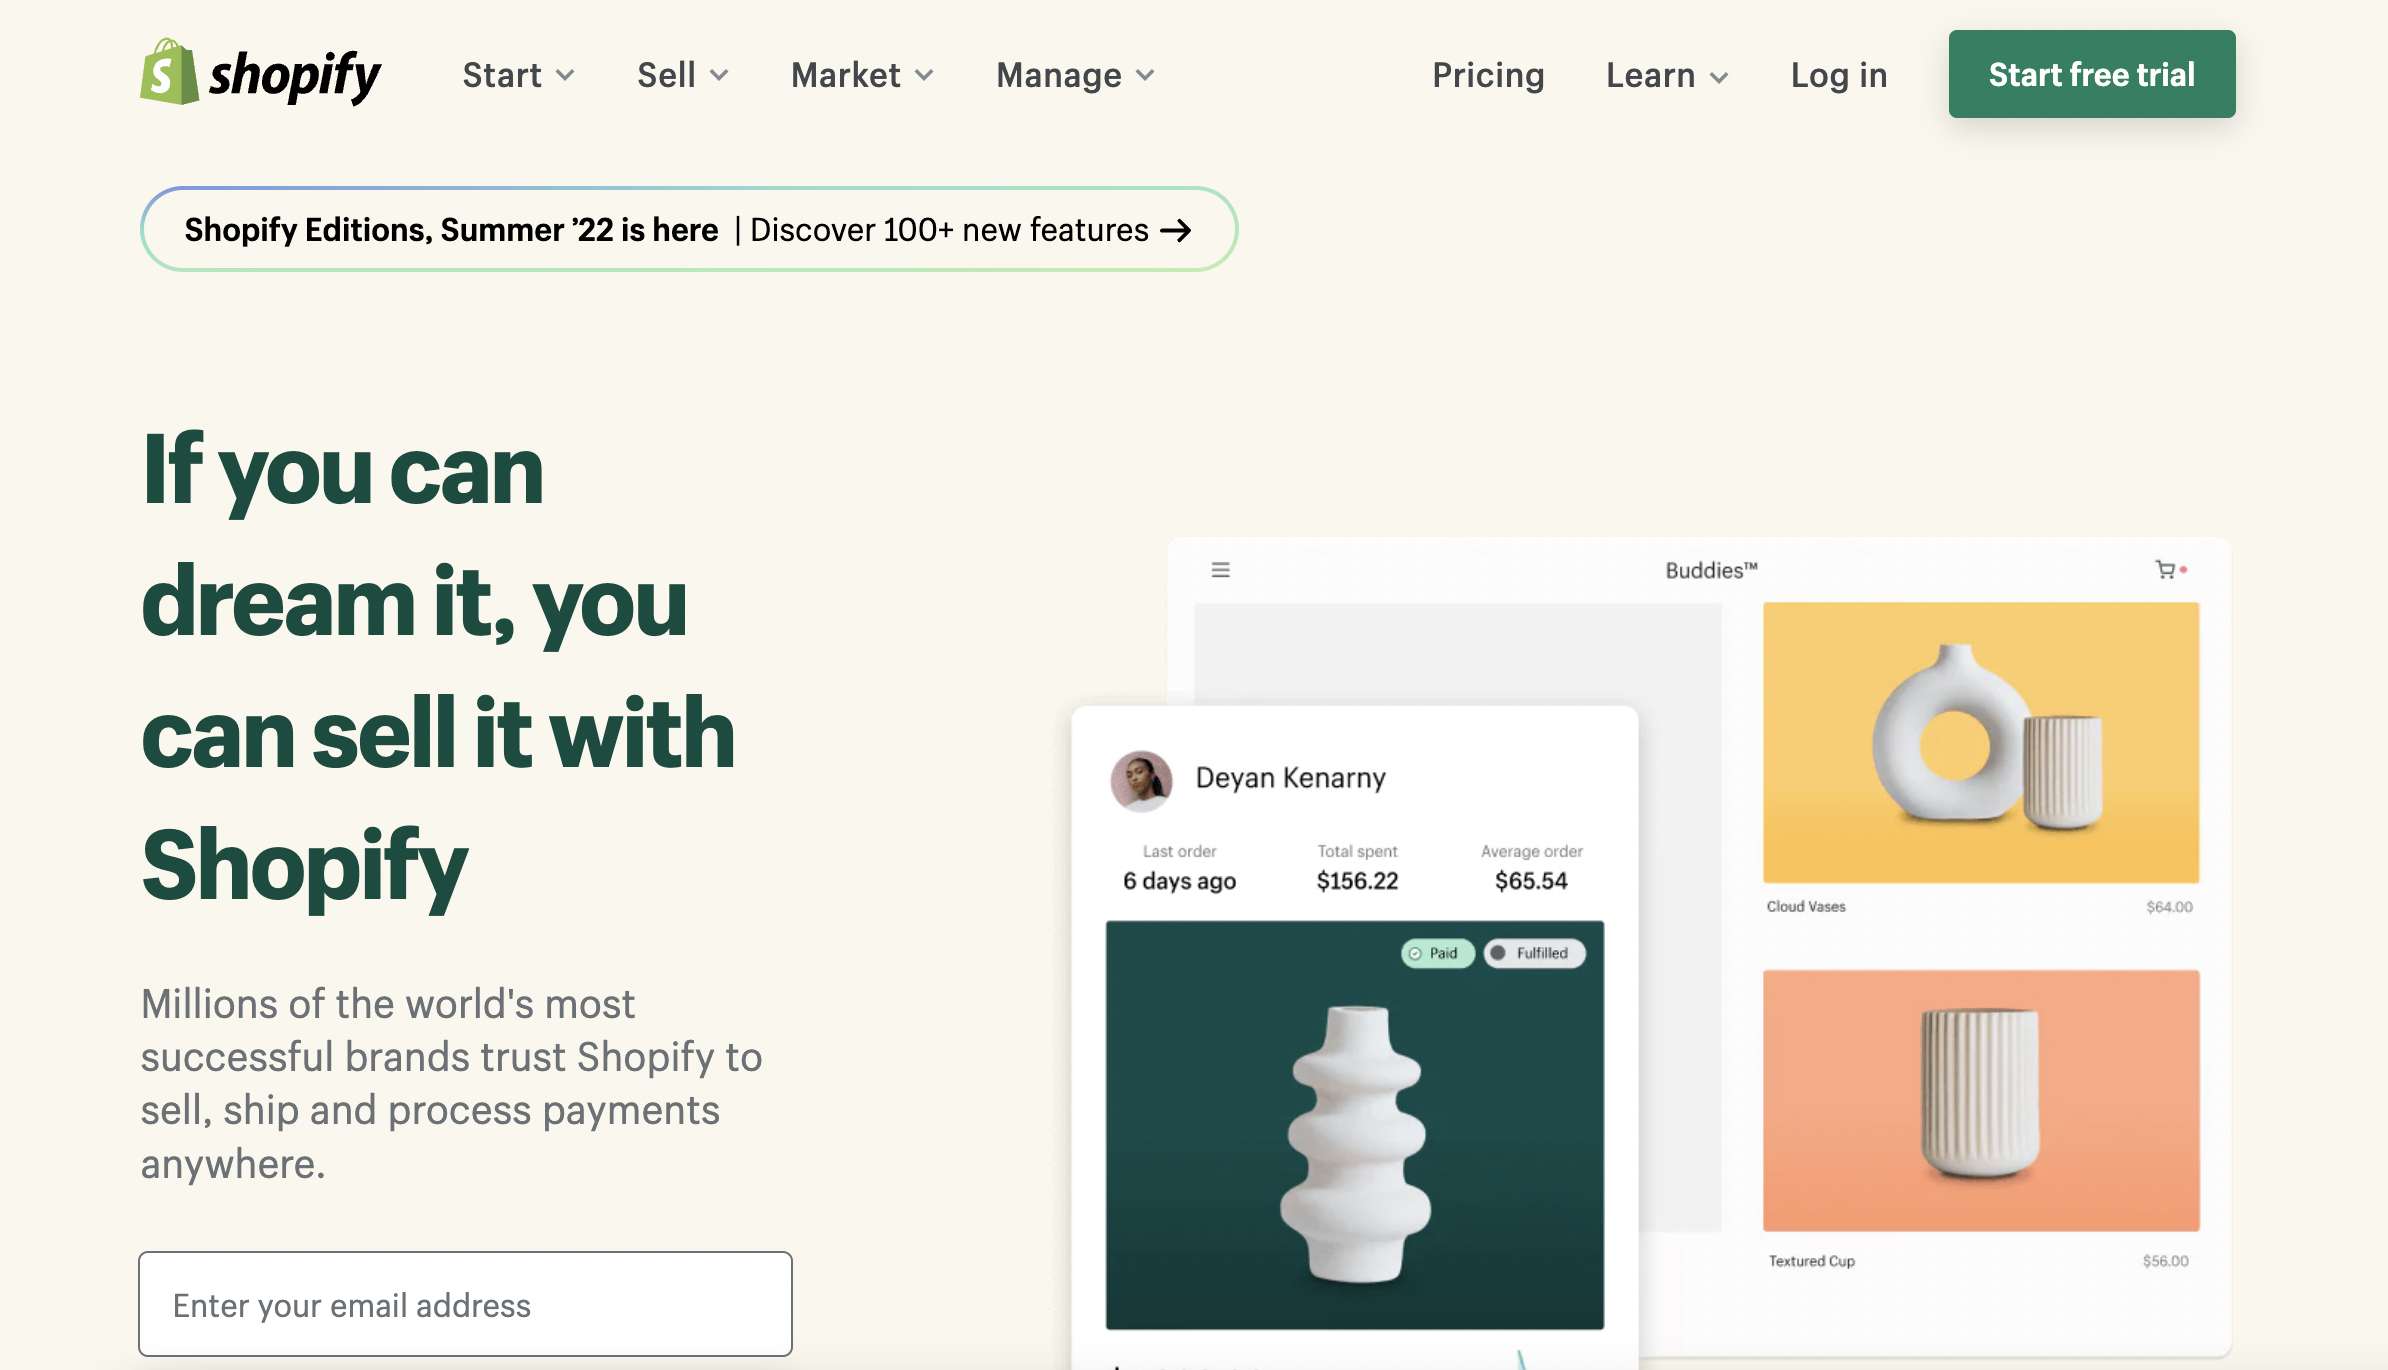The height and width of the screenshot is (1370, 2388).
Task: Open the Manage dropdown menu
Action: (x=1075, y=75)
